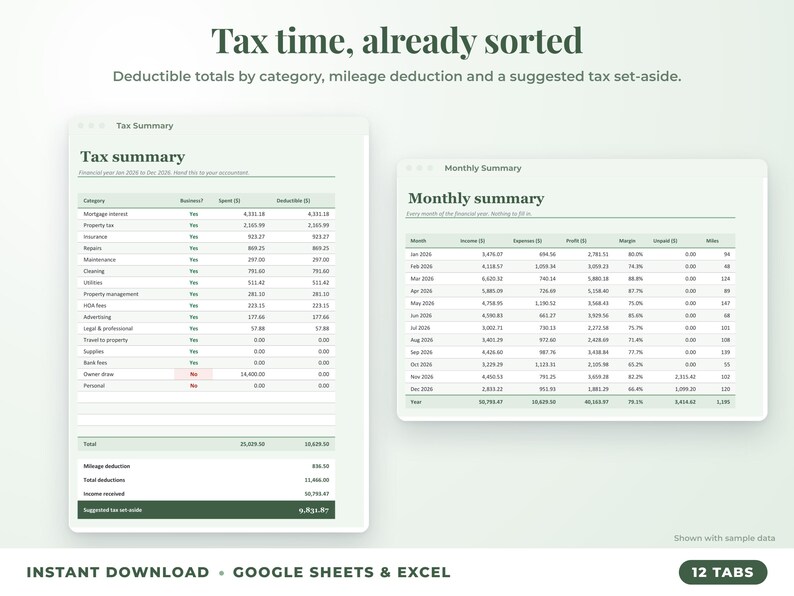
Task: Click the "Every month of the financial year" note
Action: (x=469, y=214)
